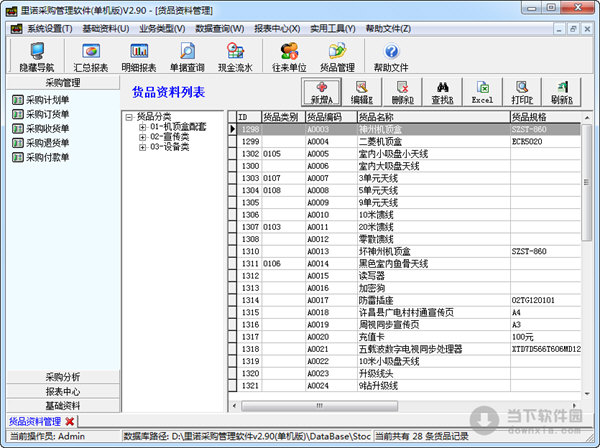This screenshot has width=600, height=448.
Task: Expand the 02-宣传类 category node
Action: [143, 138]
